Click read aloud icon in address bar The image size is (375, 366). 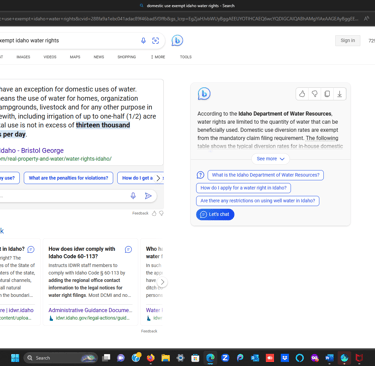pyautogui.click(x=366, y=19)
